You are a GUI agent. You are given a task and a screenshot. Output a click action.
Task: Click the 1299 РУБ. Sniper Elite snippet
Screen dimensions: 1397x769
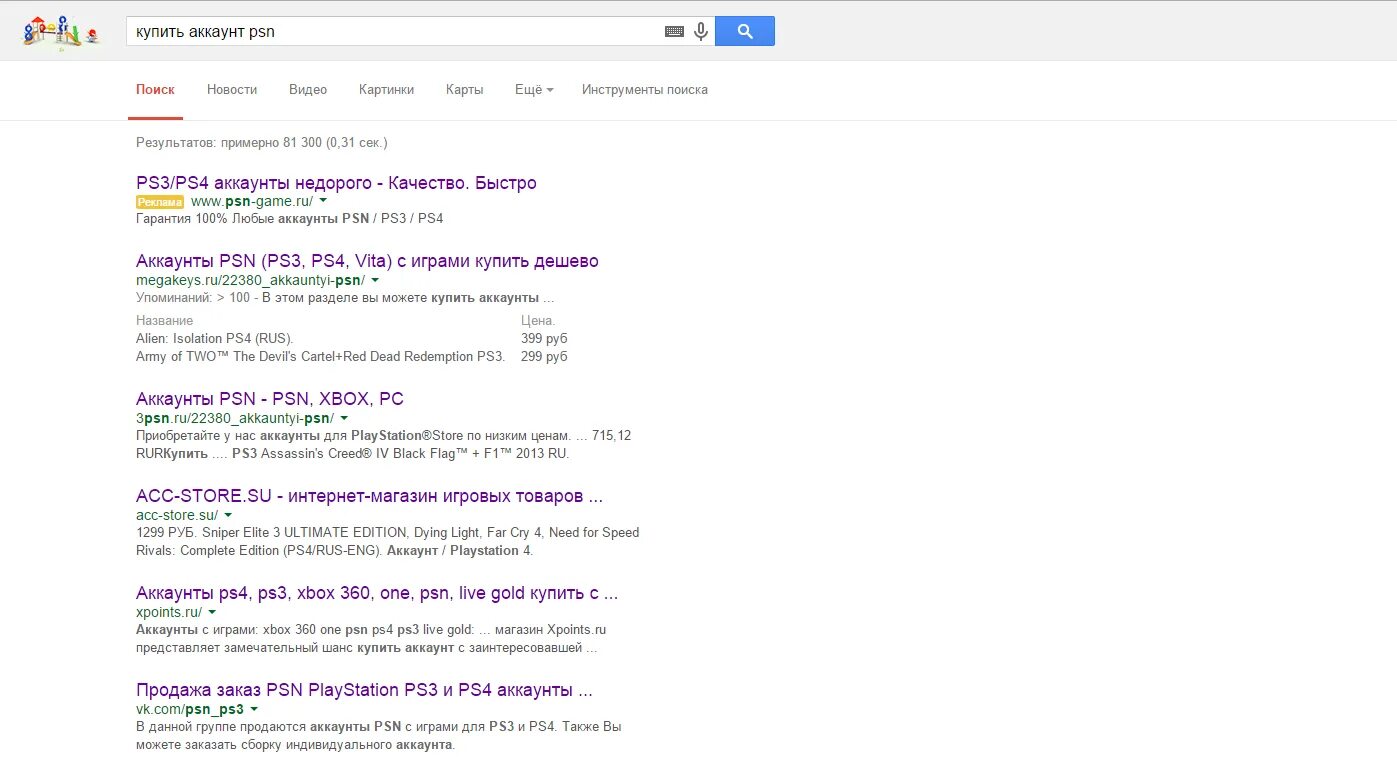click(x=388, y=541)
